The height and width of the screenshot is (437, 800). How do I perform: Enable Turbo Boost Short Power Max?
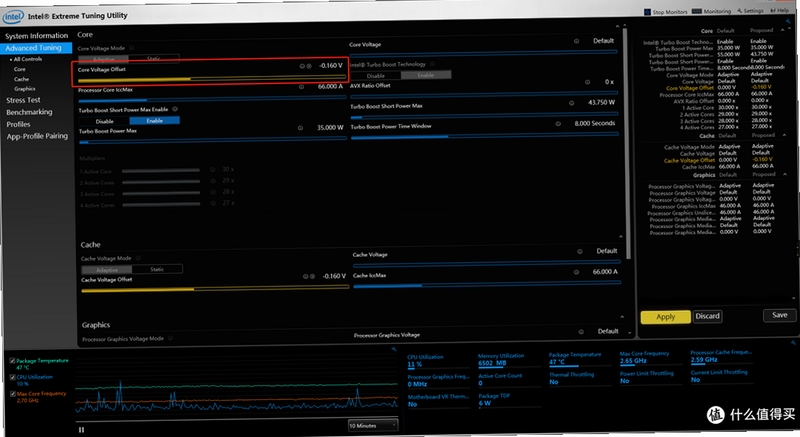pos(155,121)
